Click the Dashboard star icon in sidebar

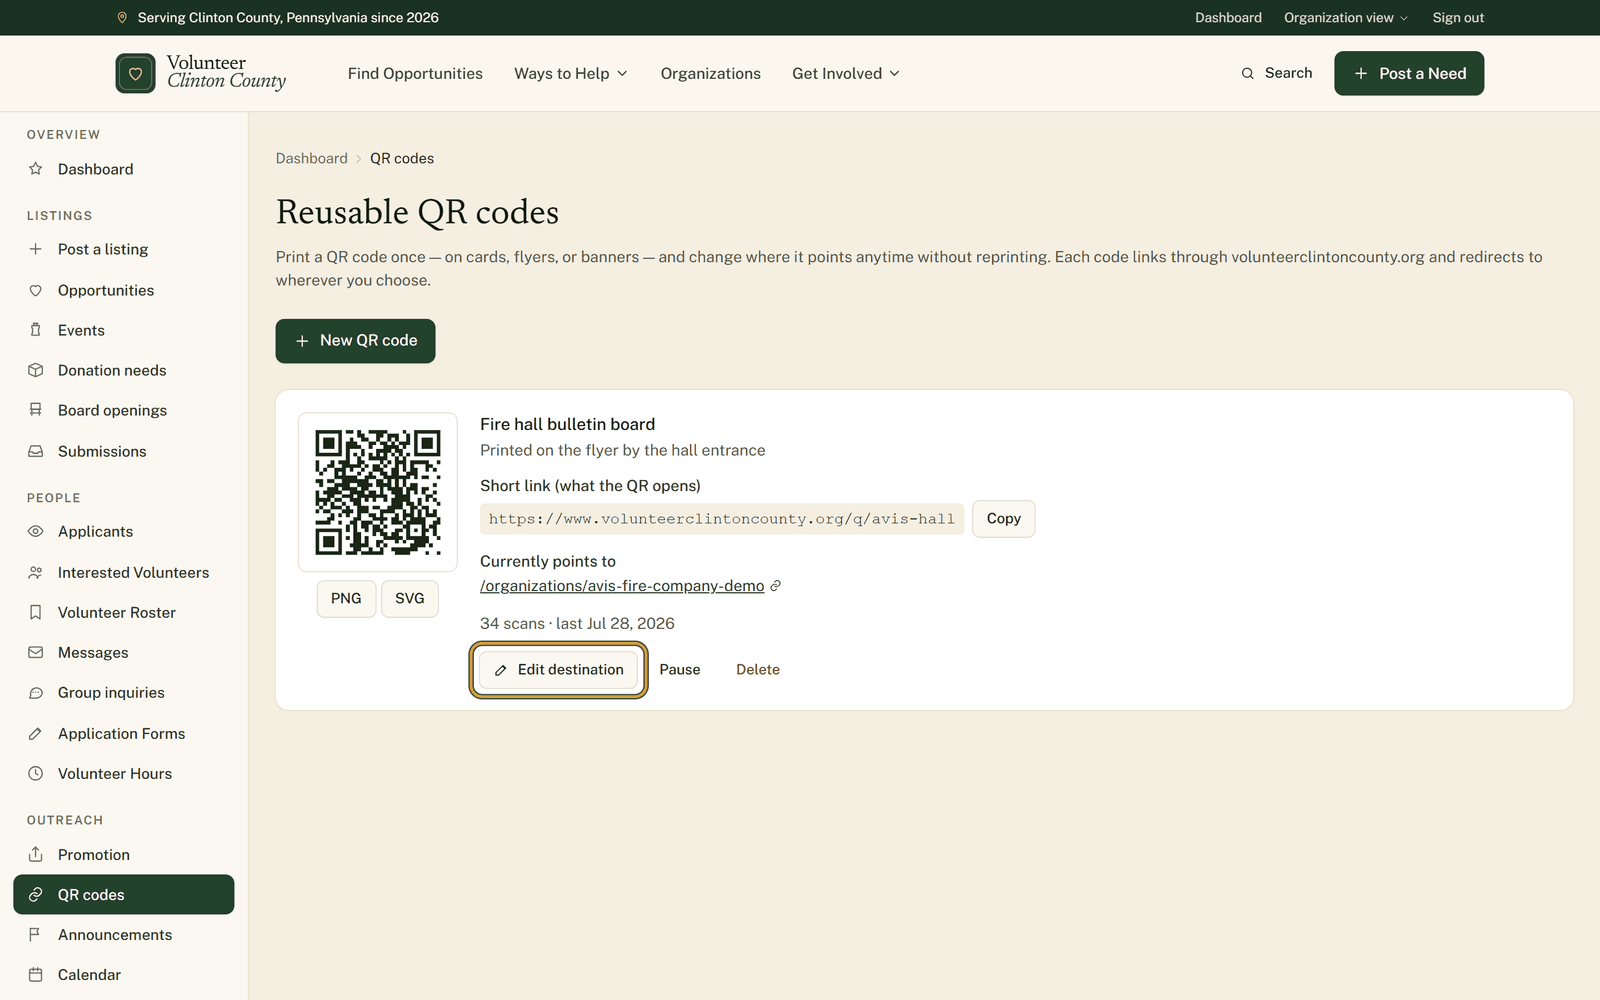(x=36, y=169)
